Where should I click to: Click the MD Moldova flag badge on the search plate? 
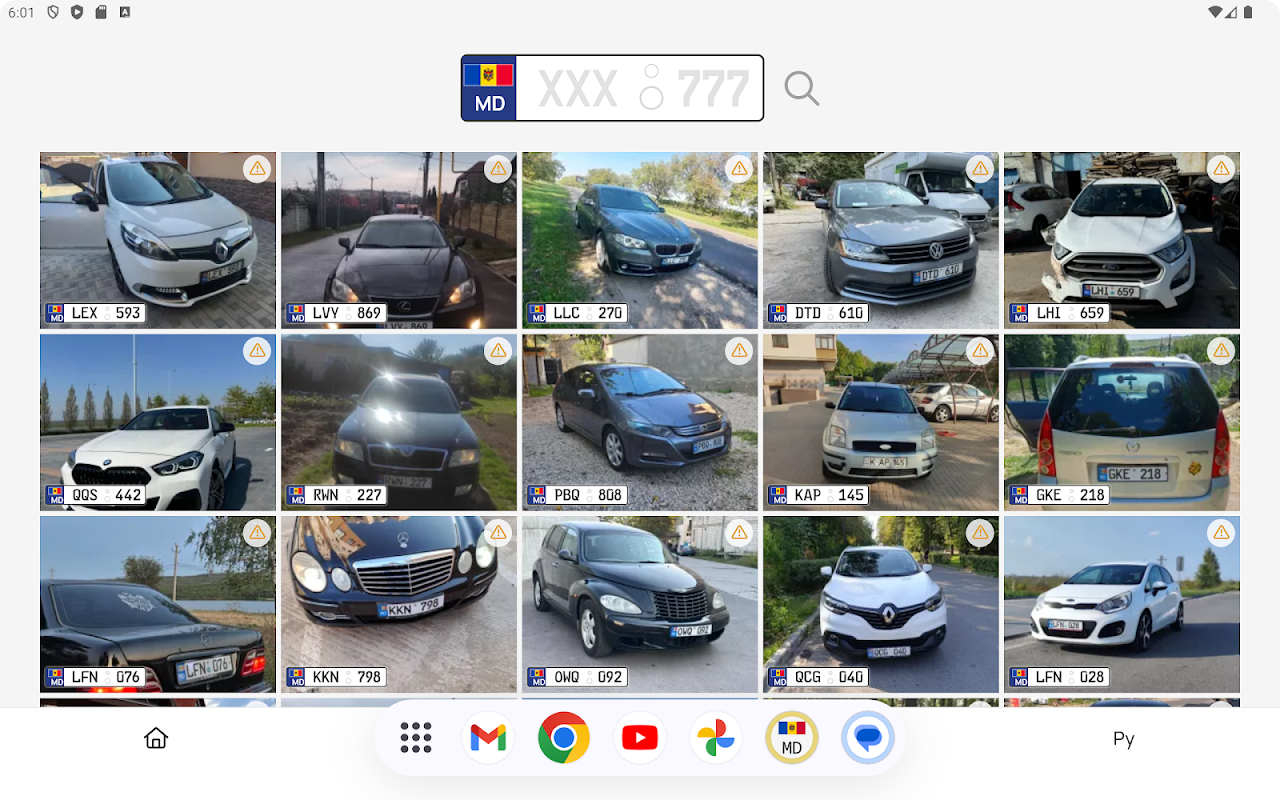(x=489, y=88)
